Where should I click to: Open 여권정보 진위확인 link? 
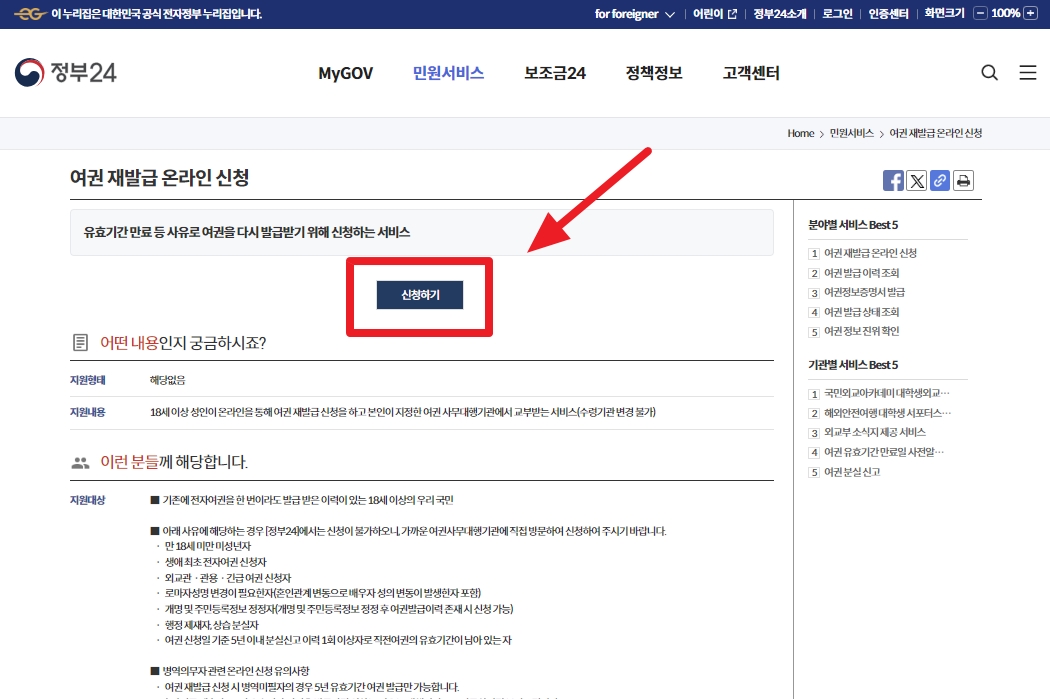(x=861, y=331)
